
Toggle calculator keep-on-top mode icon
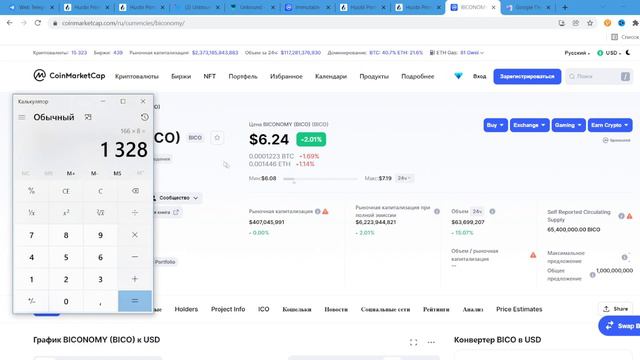click(88, 118)
